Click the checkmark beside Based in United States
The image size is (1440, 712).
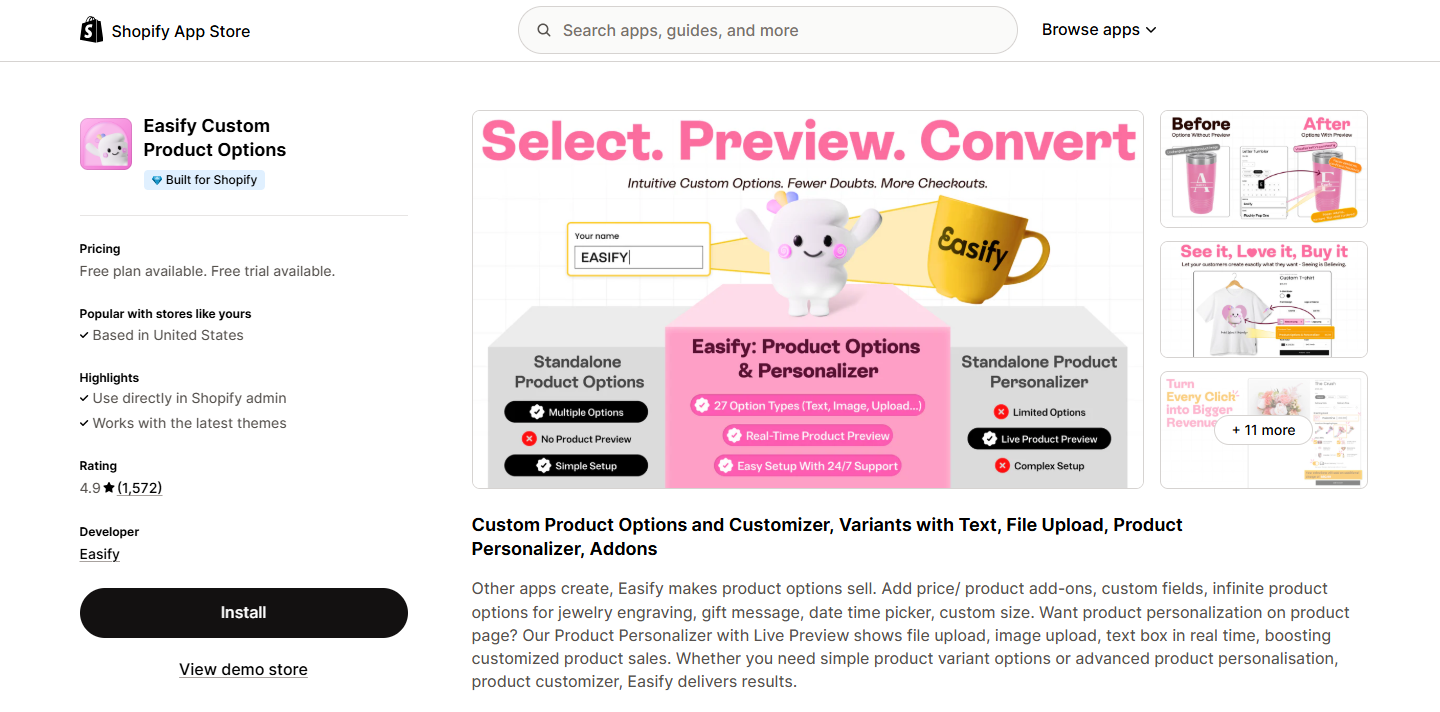[x=84, y=336]
